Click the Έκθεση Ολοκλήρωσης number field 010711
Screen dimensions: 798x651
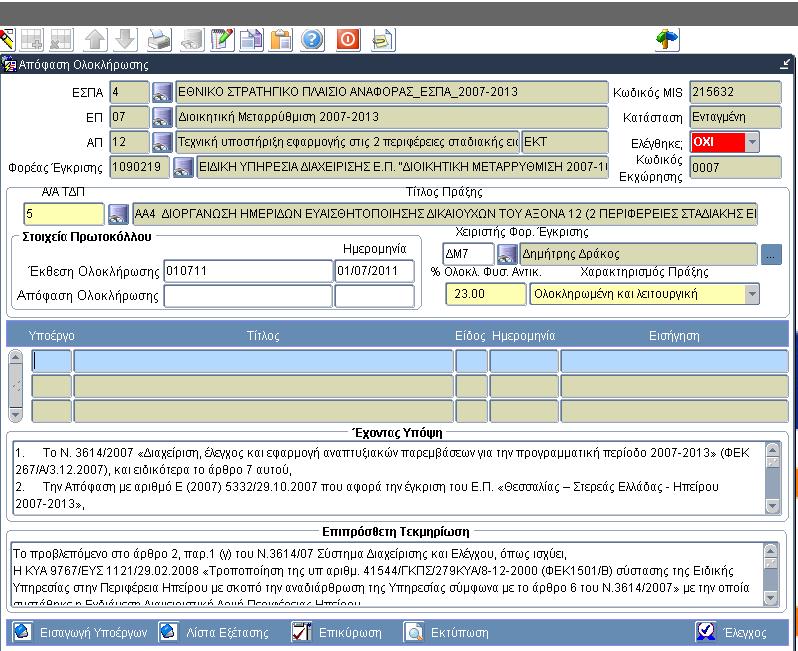coord(248,271)
